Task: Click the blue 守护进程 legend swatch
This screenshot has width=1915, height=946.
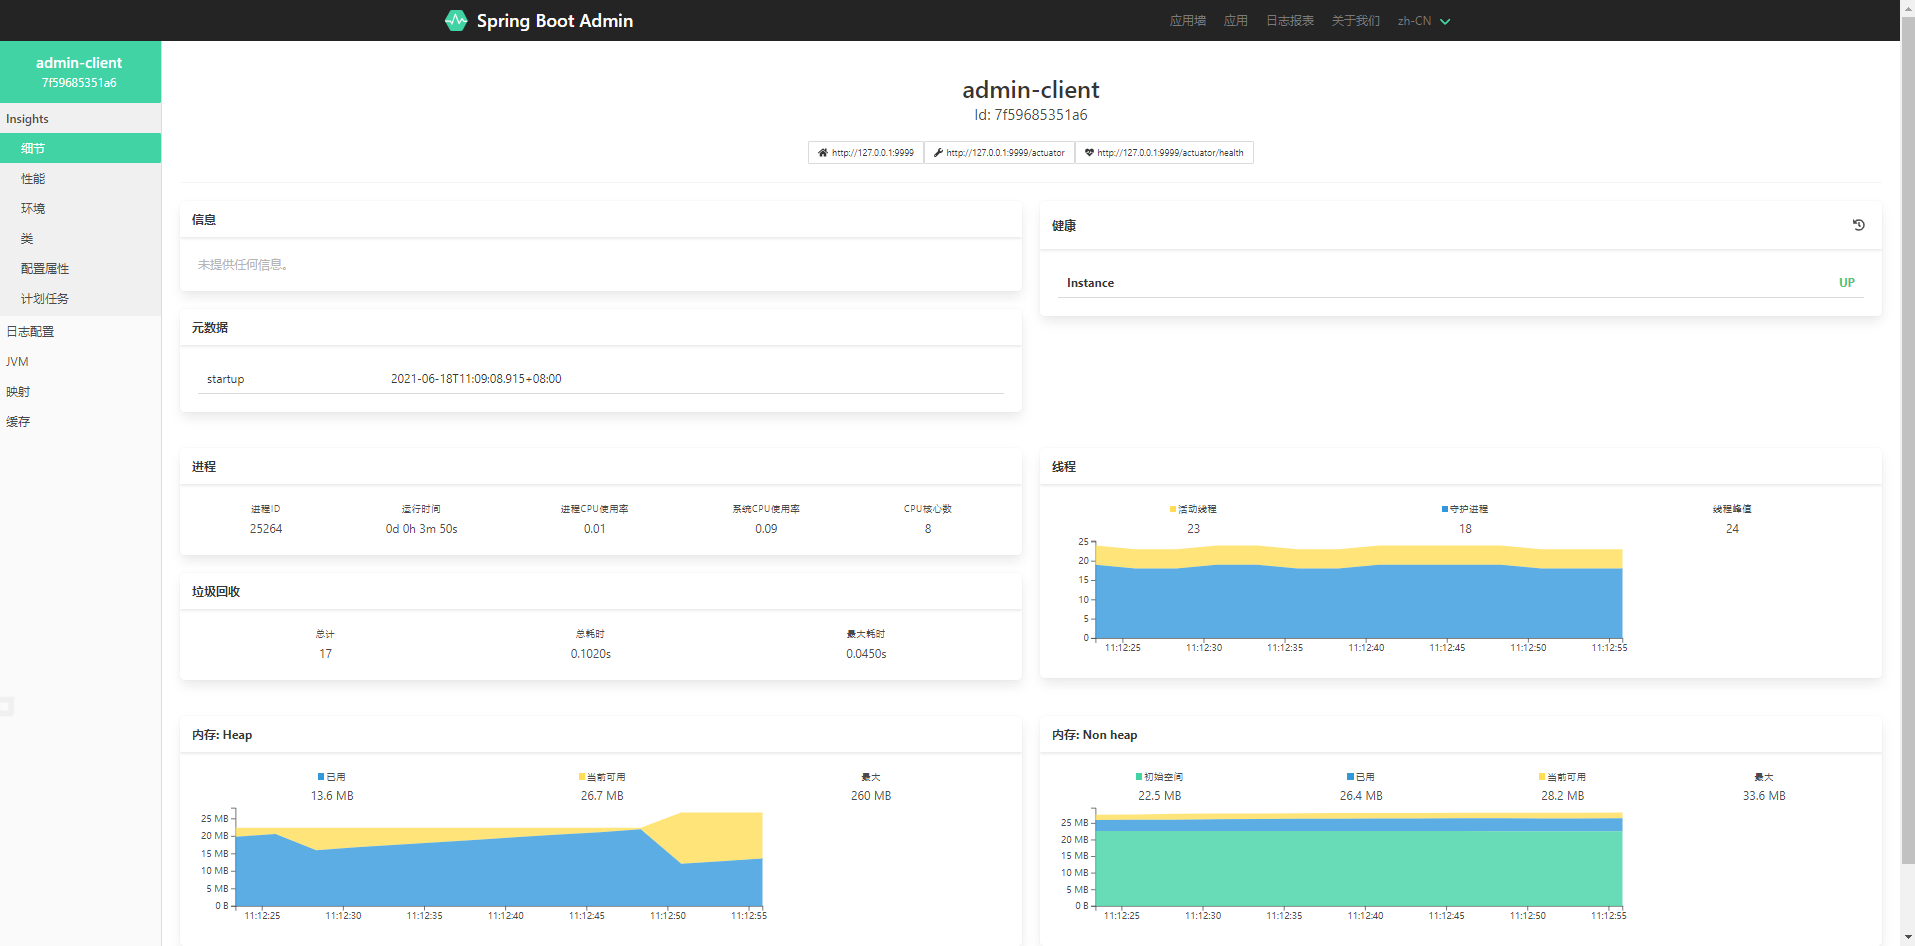Action: click(1445, 509)
